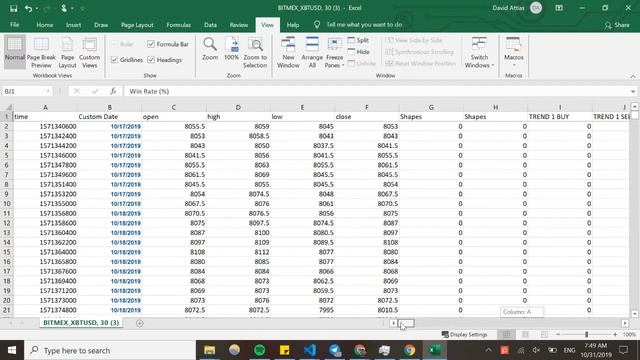Screen dimensions: 640x360
Task: Switch to the Review tab
Action: [239, 25]
